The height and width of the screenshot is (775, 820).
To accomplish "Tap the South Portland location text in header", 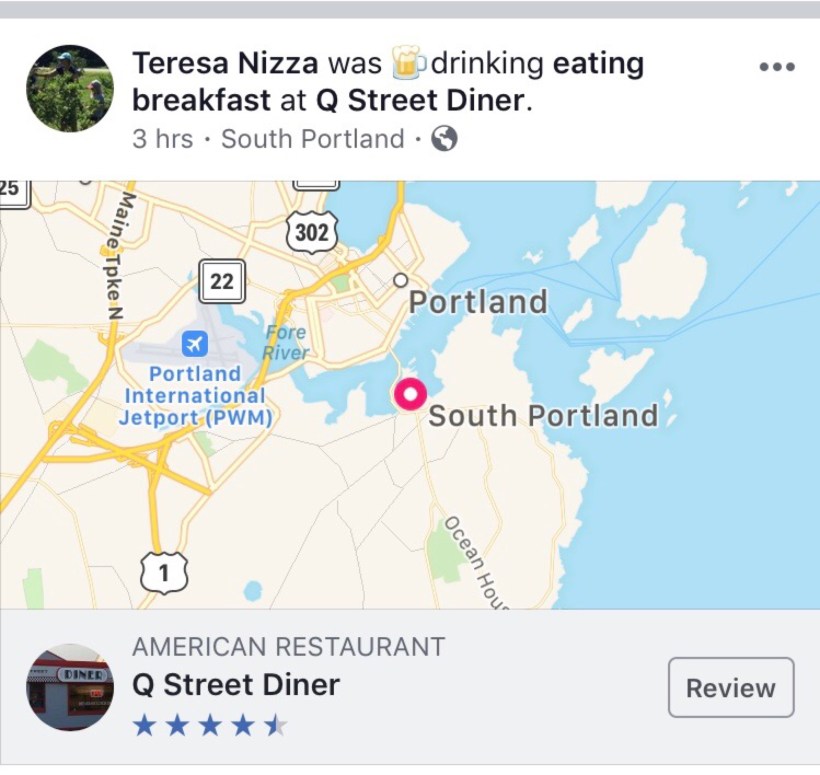I will coord(312,139).
